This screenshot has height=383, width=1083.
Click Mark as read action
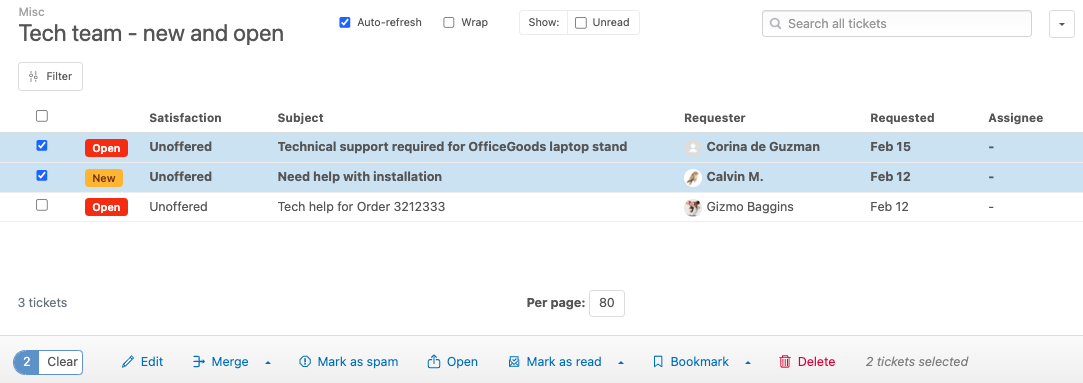point(555,362)
